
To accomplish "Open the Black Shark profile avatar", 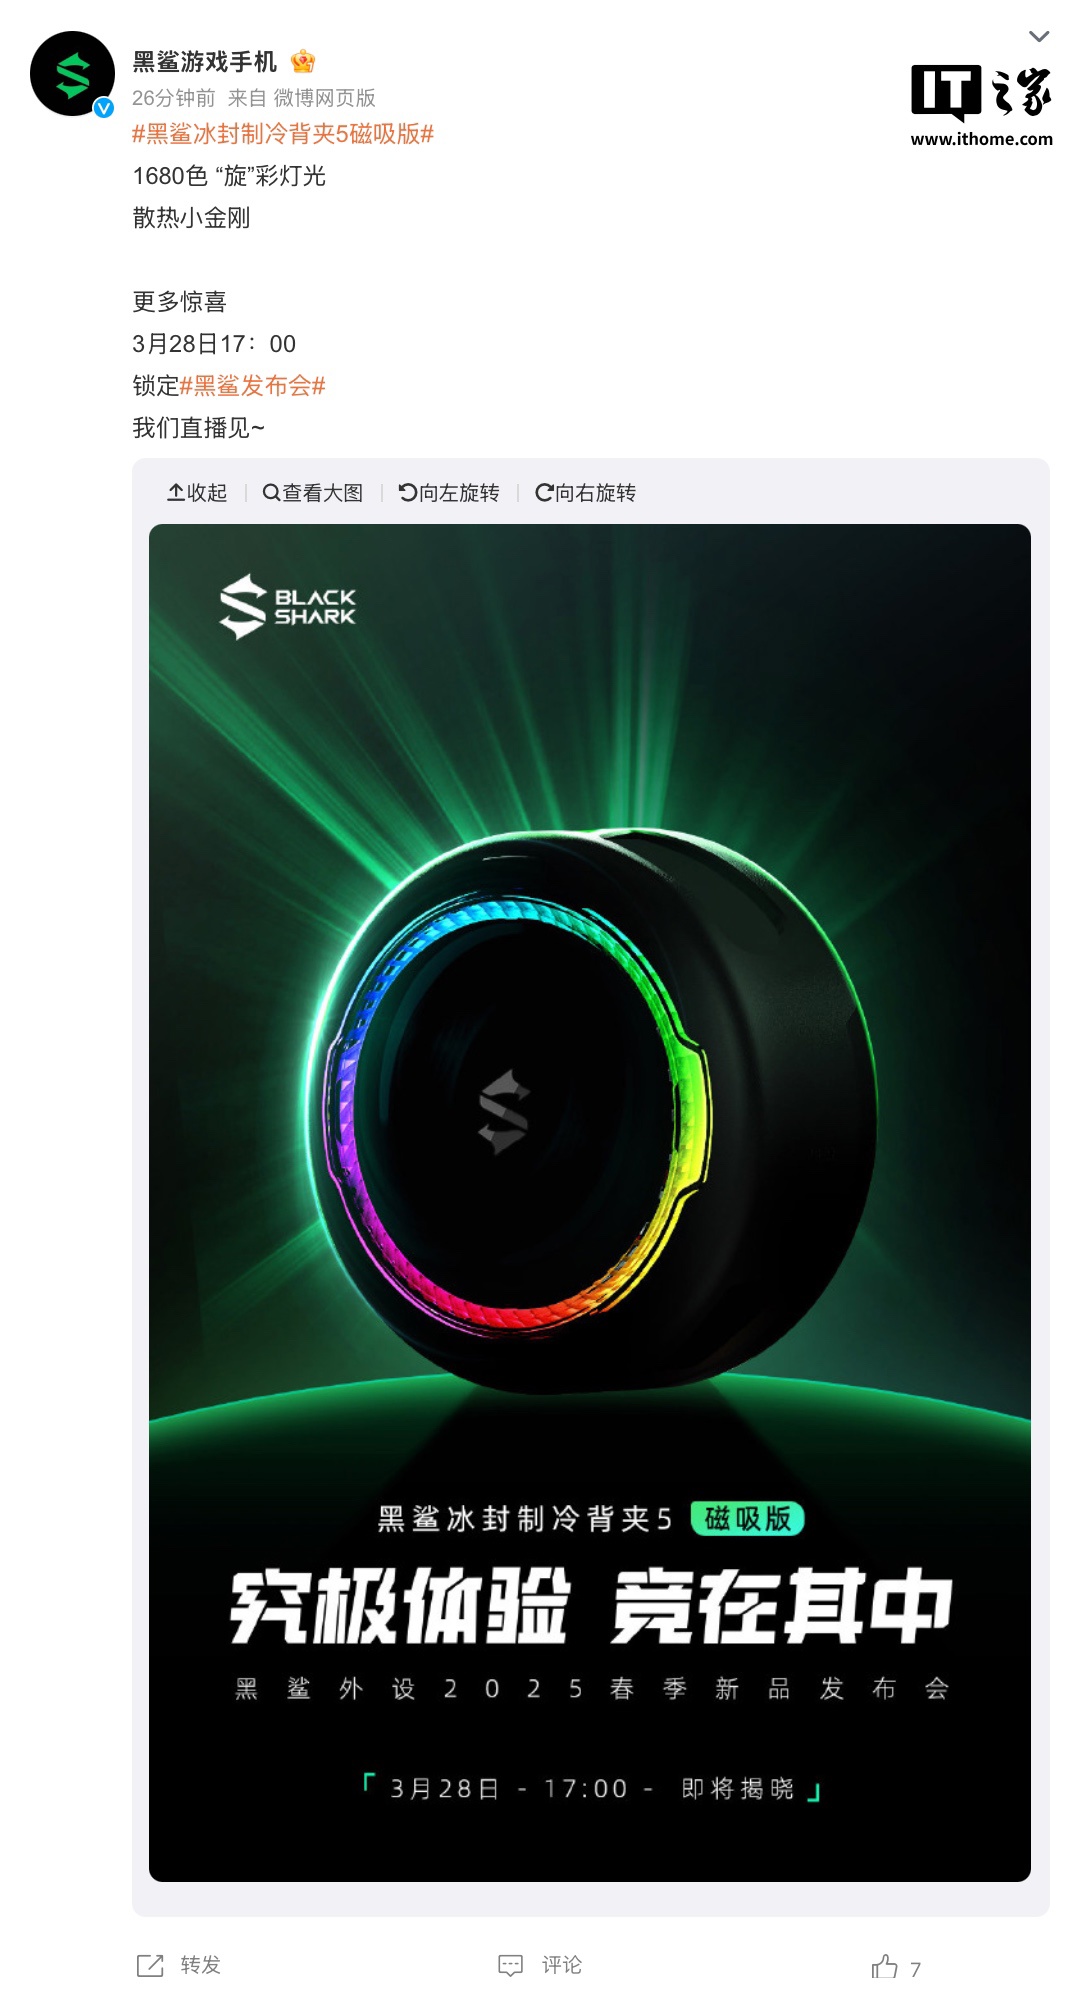I will tap(72, 74).
